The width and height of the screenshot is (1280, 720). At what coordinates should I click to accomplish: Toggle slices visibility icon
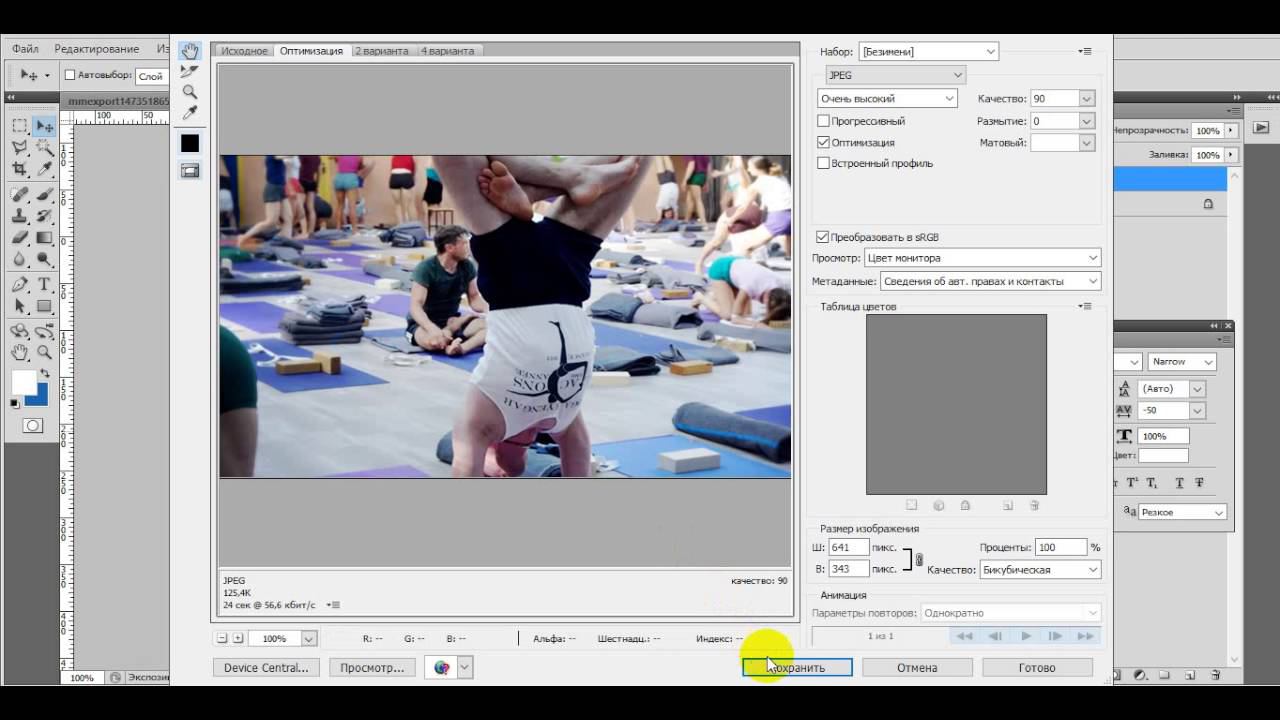[190, 171]
